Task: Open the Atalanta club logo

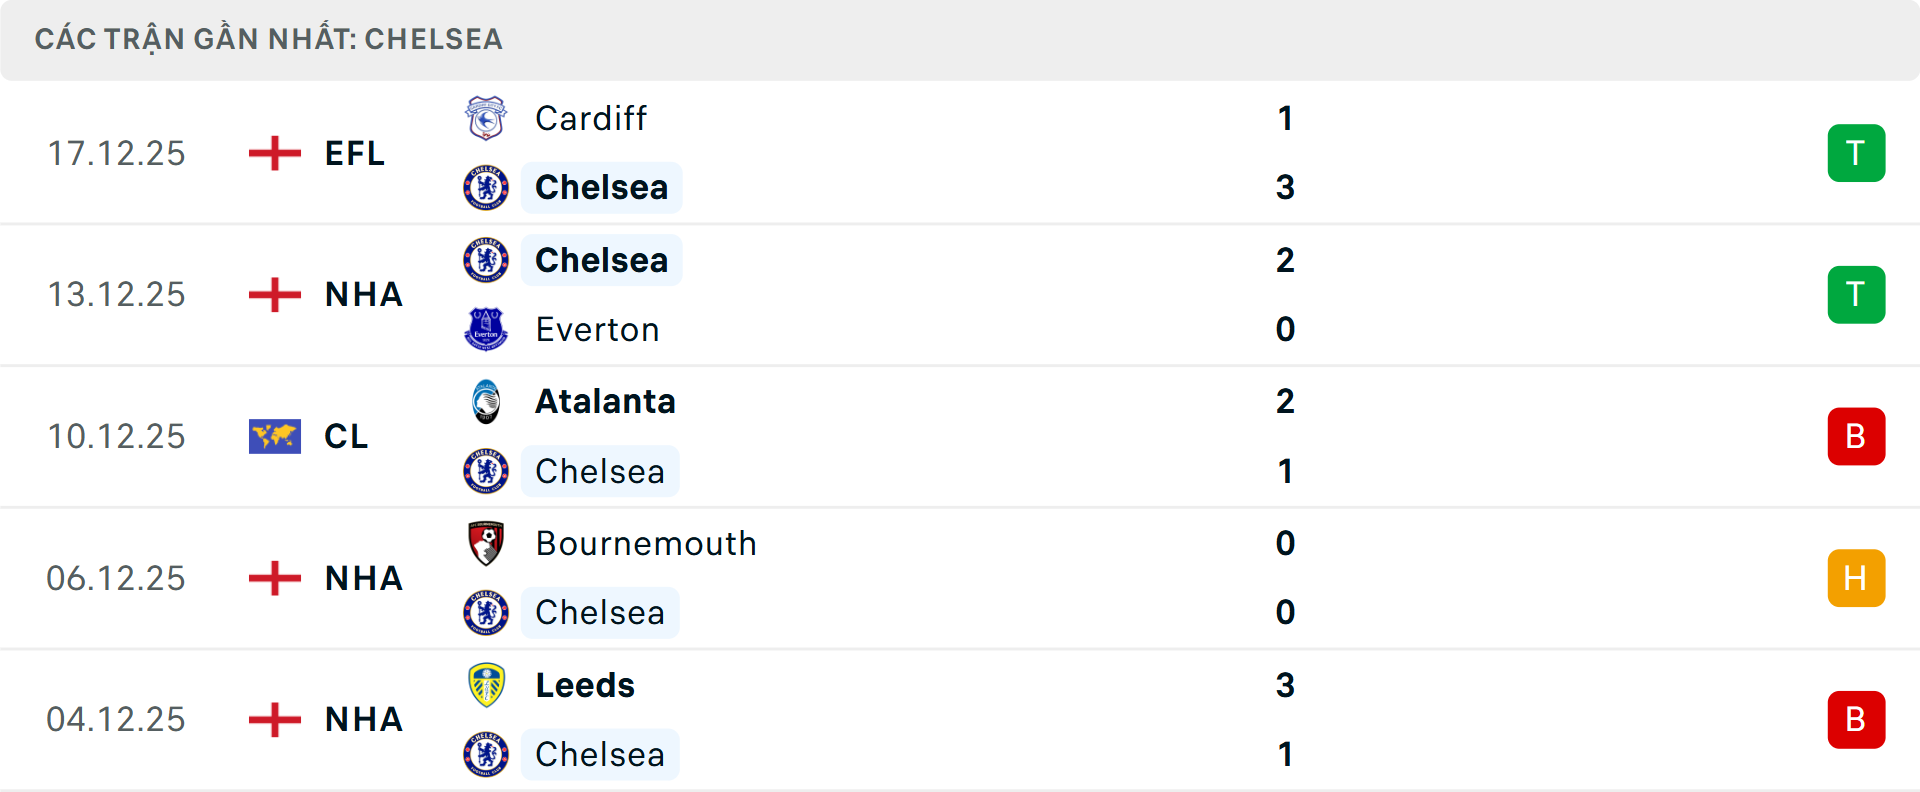Action: 486,400
